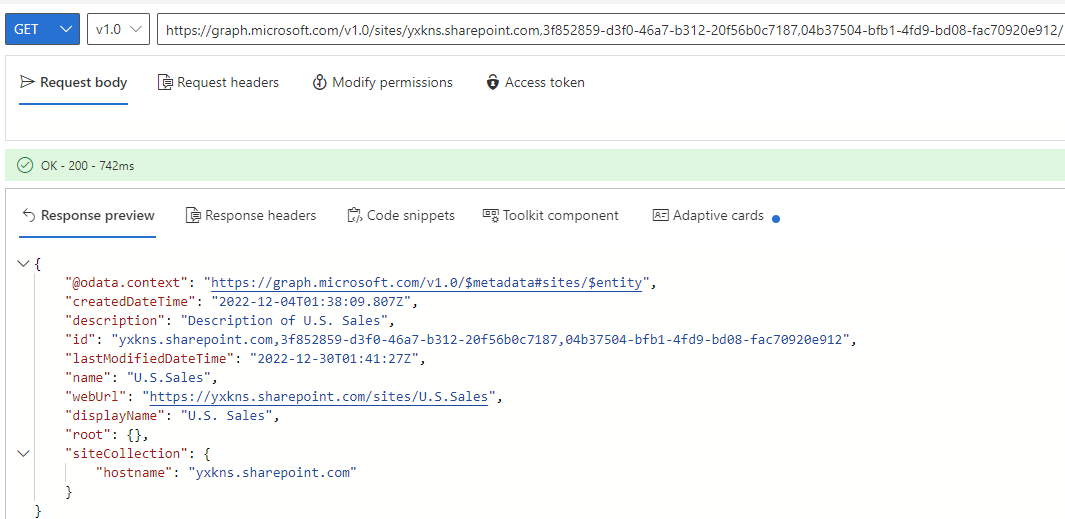Open the Response headers tab
The width and height of the screenshot is (1065, 519).
coord(251,216)
